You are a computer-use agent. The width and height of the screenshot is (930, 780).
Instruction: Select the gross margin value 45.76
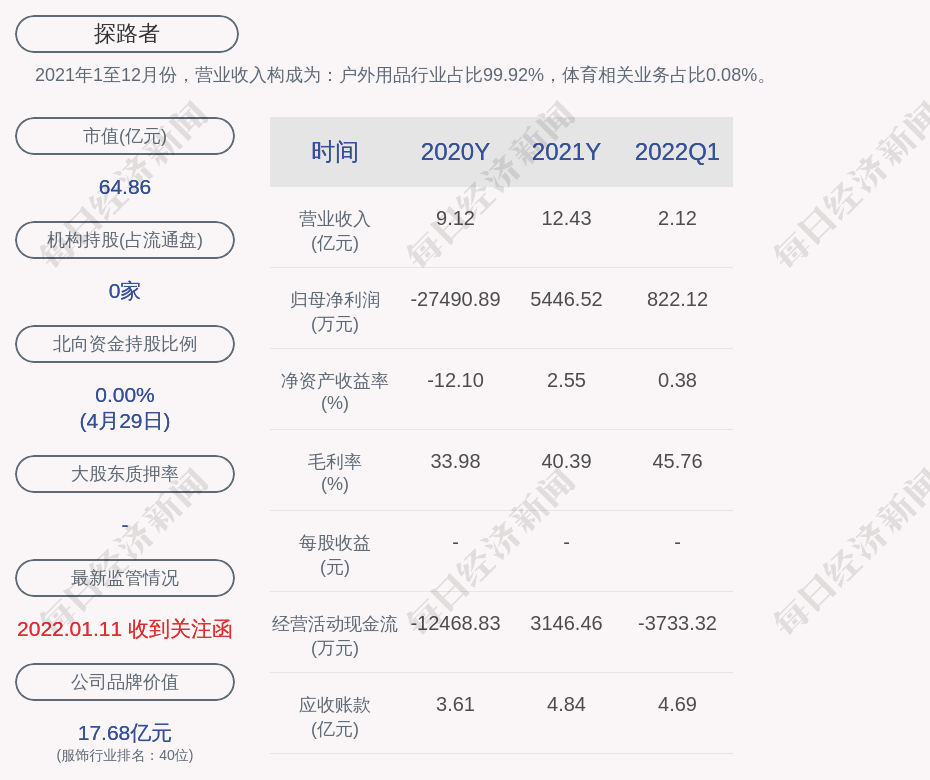tap(677, 461)
